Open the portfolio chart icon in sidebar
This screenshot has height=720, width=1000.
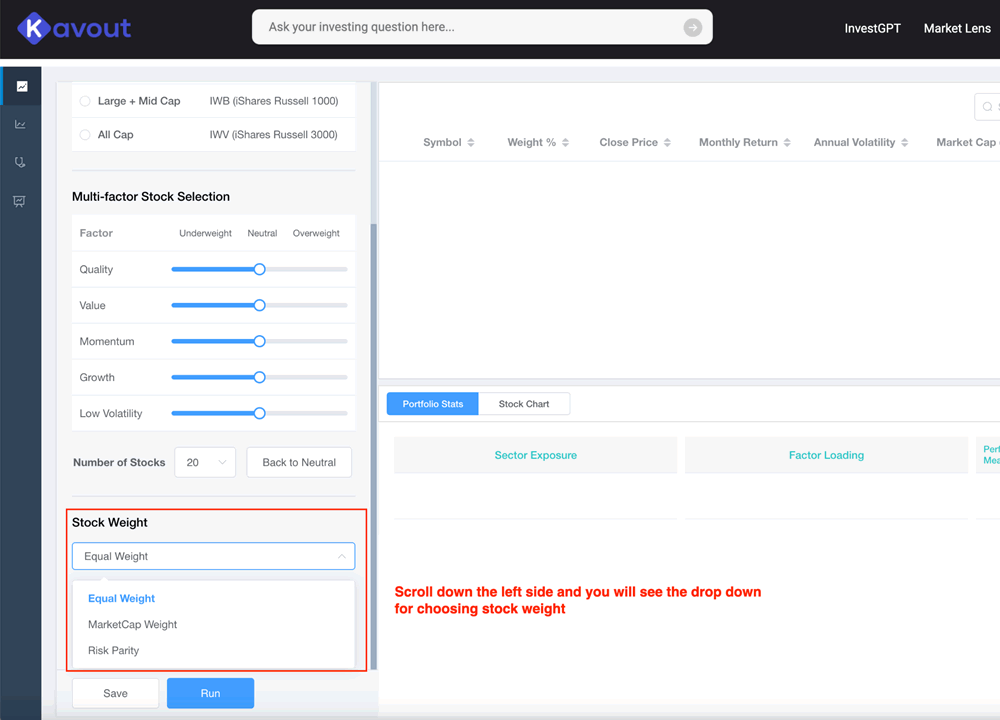click(21, 86)
